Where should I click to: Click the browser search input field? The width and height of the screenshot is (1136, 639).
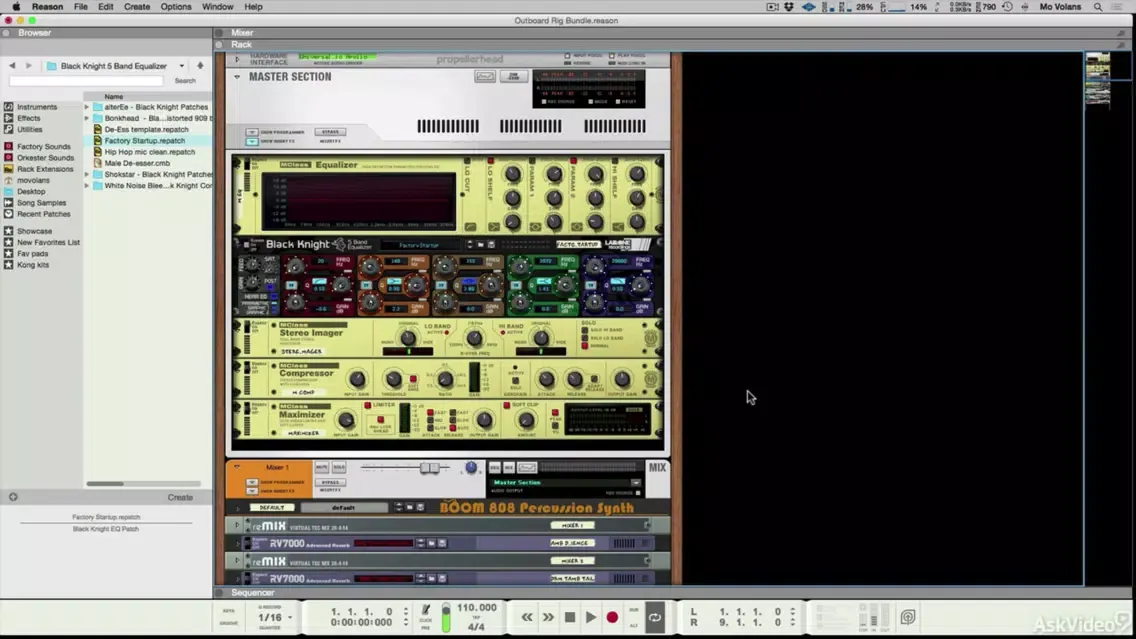[86, 80]
